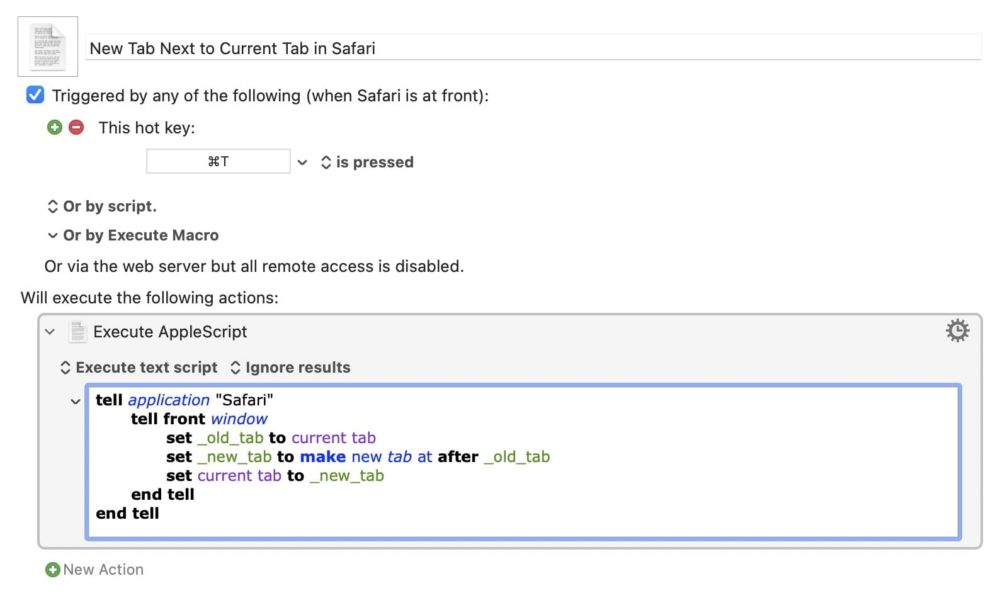Click the Execute AppleScript script icon
Viewport: 1000px width, 598px height.
click(78, 332)
